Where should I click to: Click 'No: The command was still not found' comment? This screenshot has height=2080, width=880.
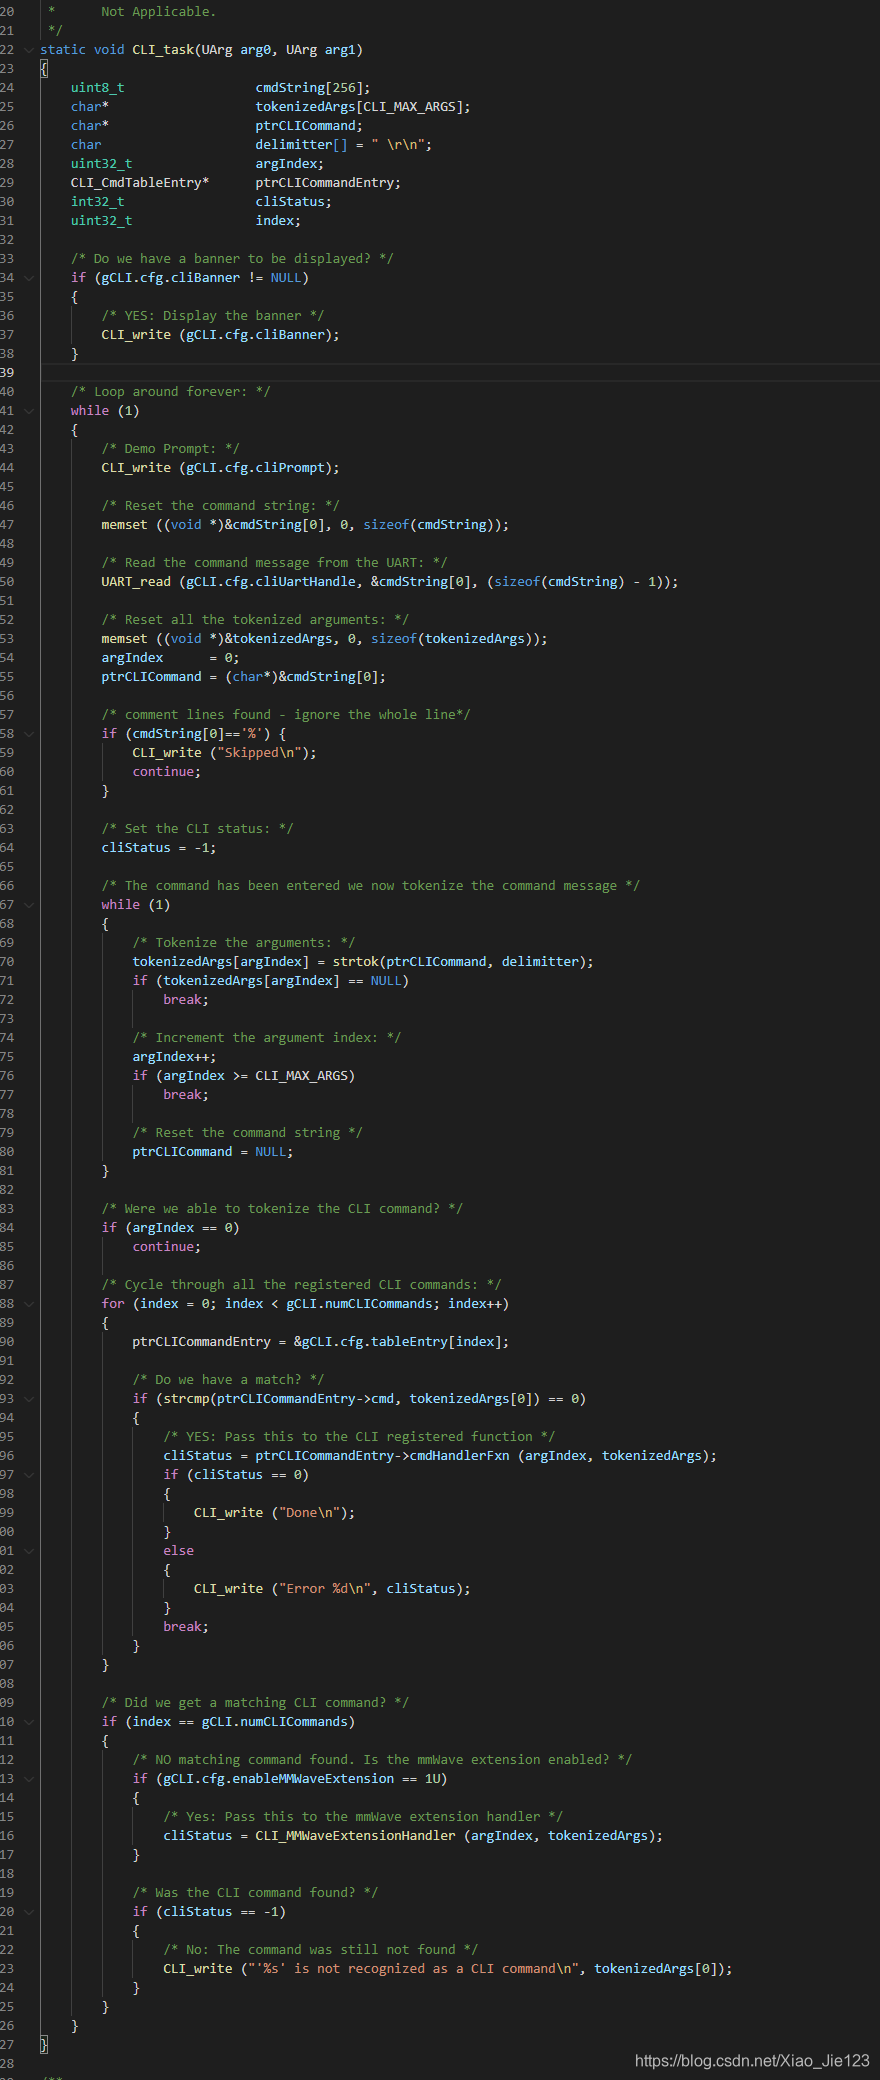tap(320, 1950)
